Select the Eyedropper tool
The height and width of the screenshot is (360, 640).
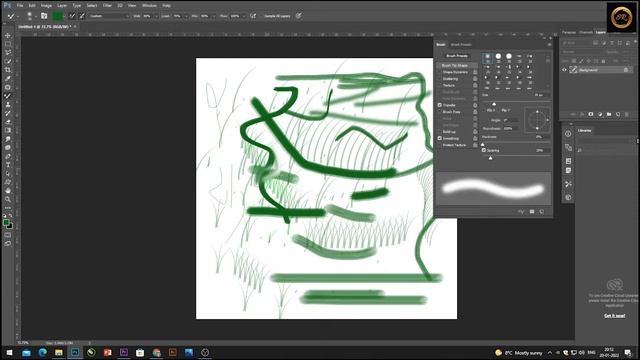point(8,78)
